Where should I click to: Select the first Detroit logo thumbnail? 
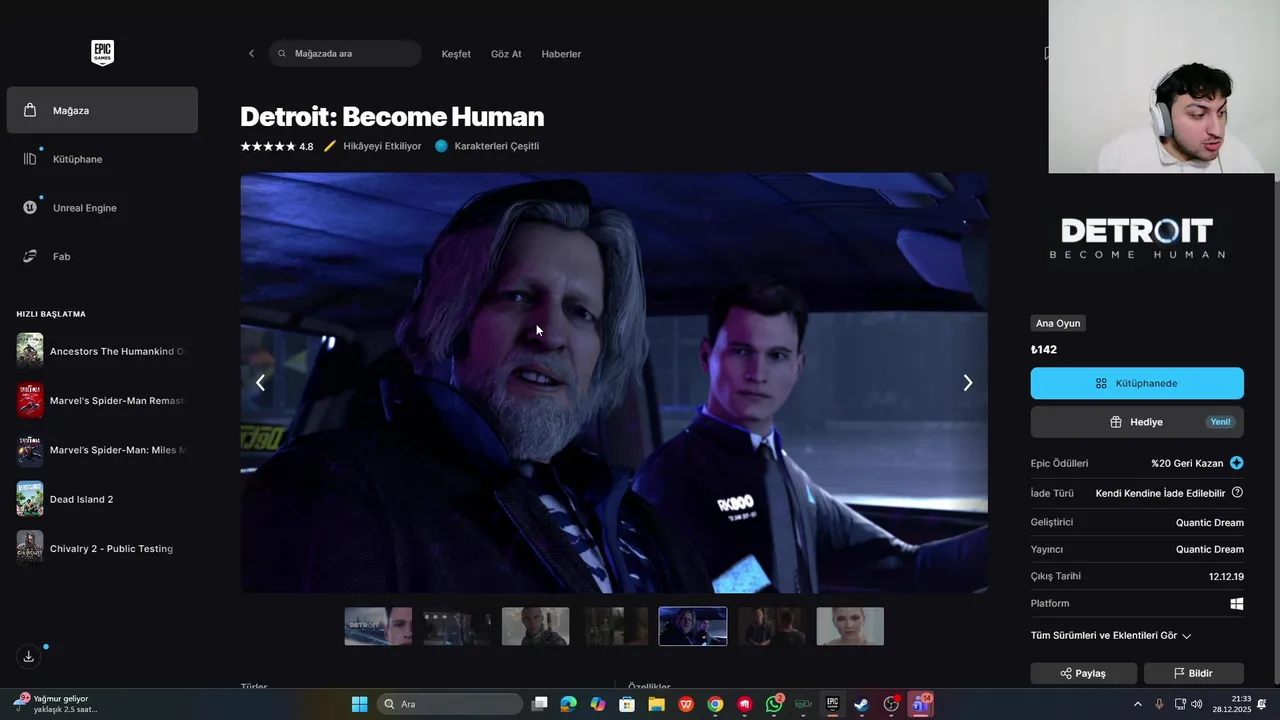tap(378, 626)
